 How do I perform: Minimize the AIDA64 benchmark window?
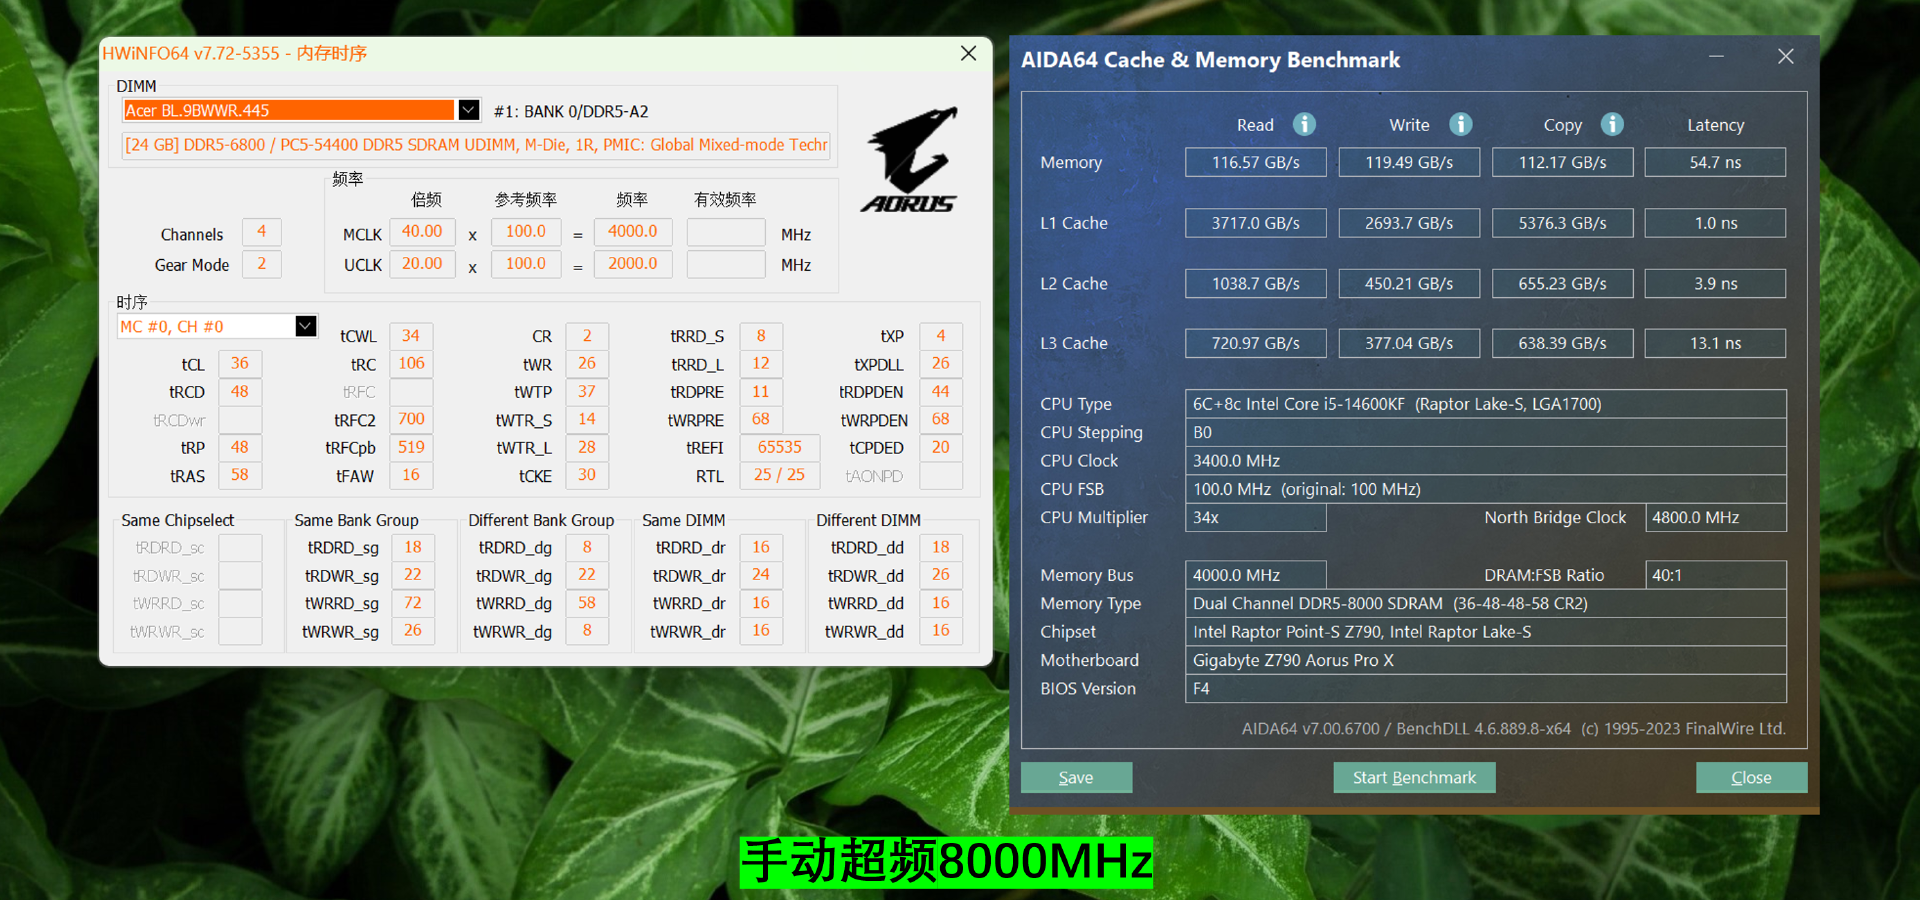(1717, 57)
